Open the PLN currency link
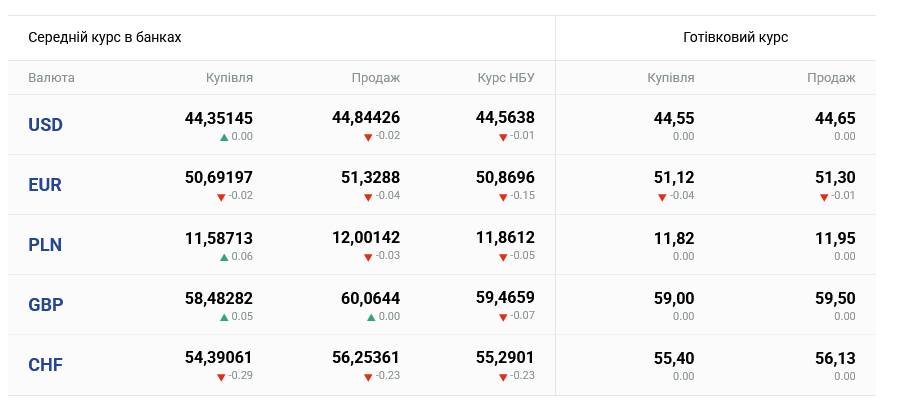898x405 pixels. tap(45, 245)
